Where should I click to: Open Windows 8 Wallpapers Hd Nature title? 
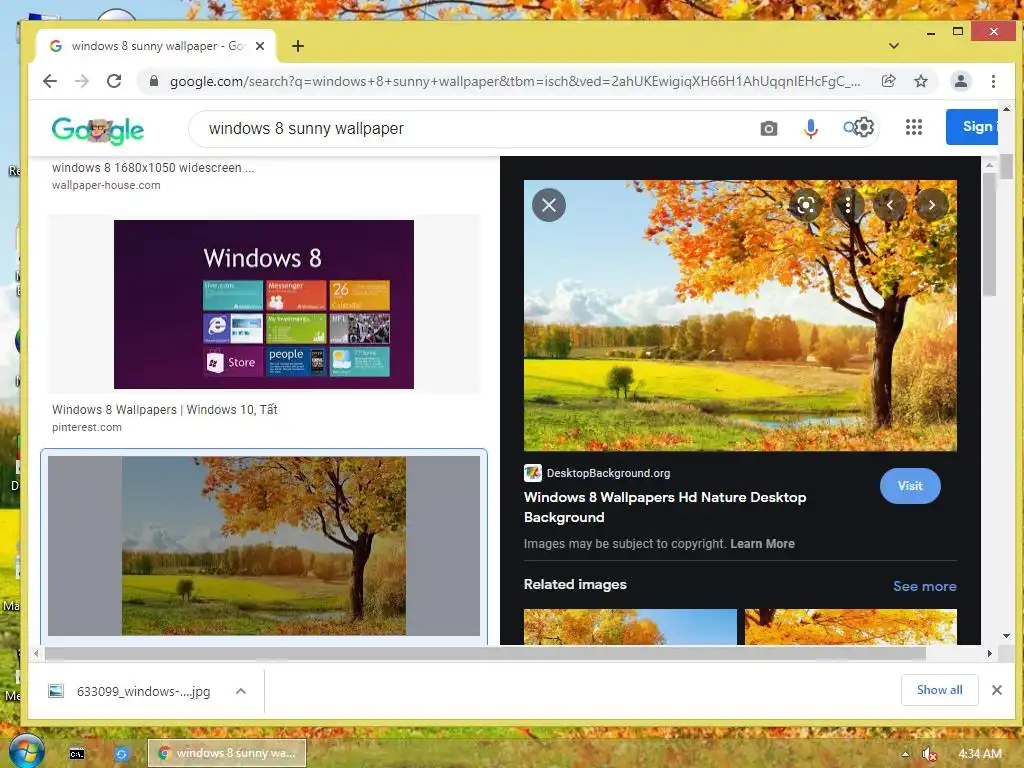(x=665, y=507)
